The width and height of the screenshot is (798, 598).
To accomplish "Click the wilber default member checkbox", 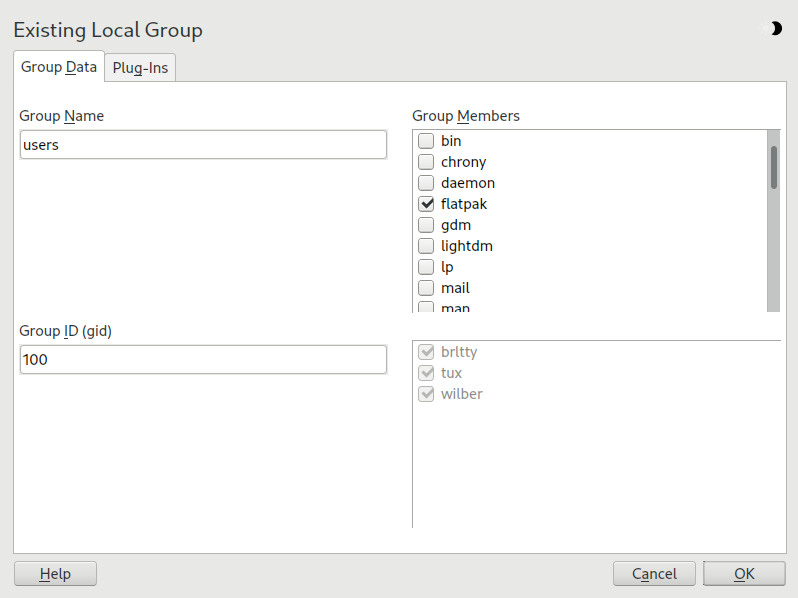I will pos(426,394).
